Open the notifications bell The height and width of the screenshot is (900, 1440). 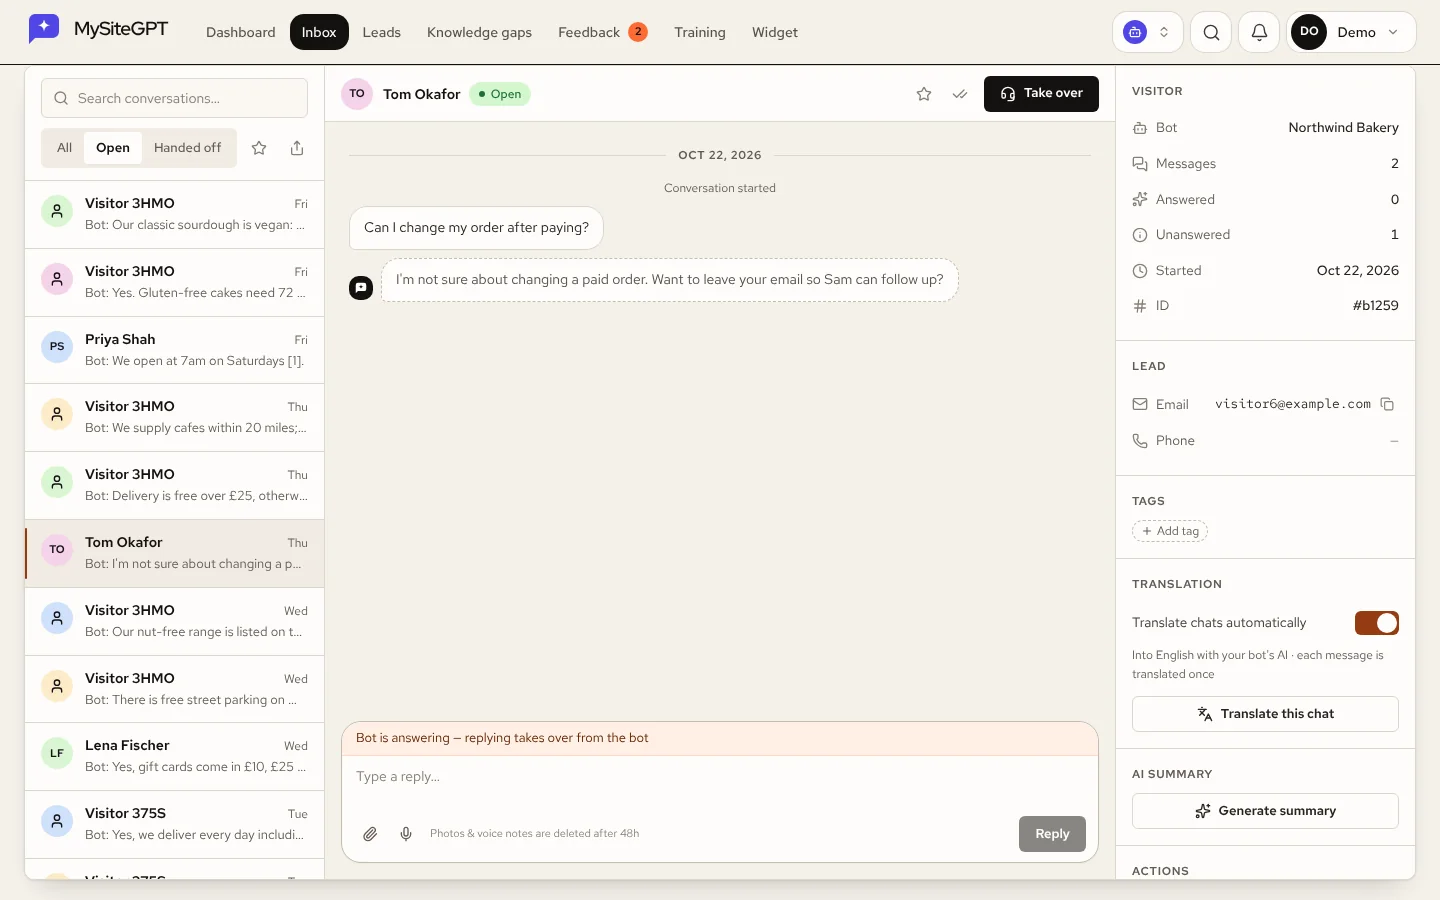(1259, 32)
